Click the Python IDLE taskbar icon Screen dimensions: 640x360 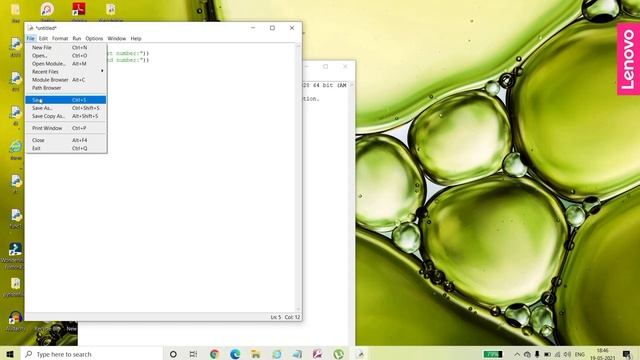coord(360,354)
